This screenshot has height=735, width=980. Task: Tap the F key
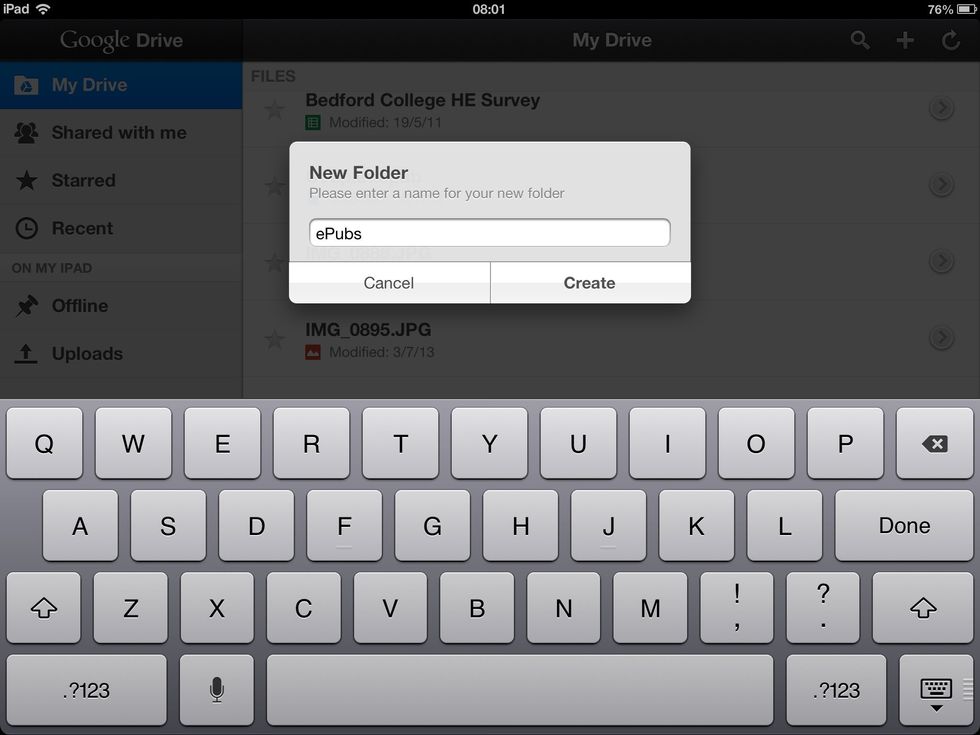click(x=344, y=526)
